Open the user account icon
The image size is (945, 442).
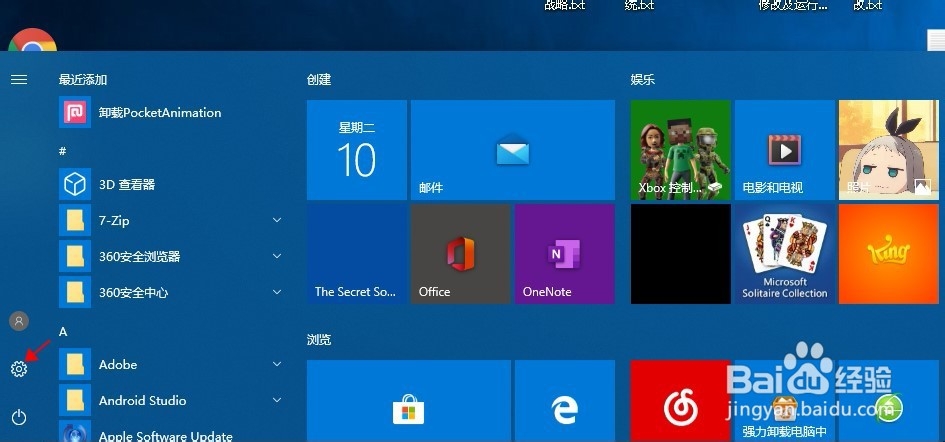pos(19,321)
